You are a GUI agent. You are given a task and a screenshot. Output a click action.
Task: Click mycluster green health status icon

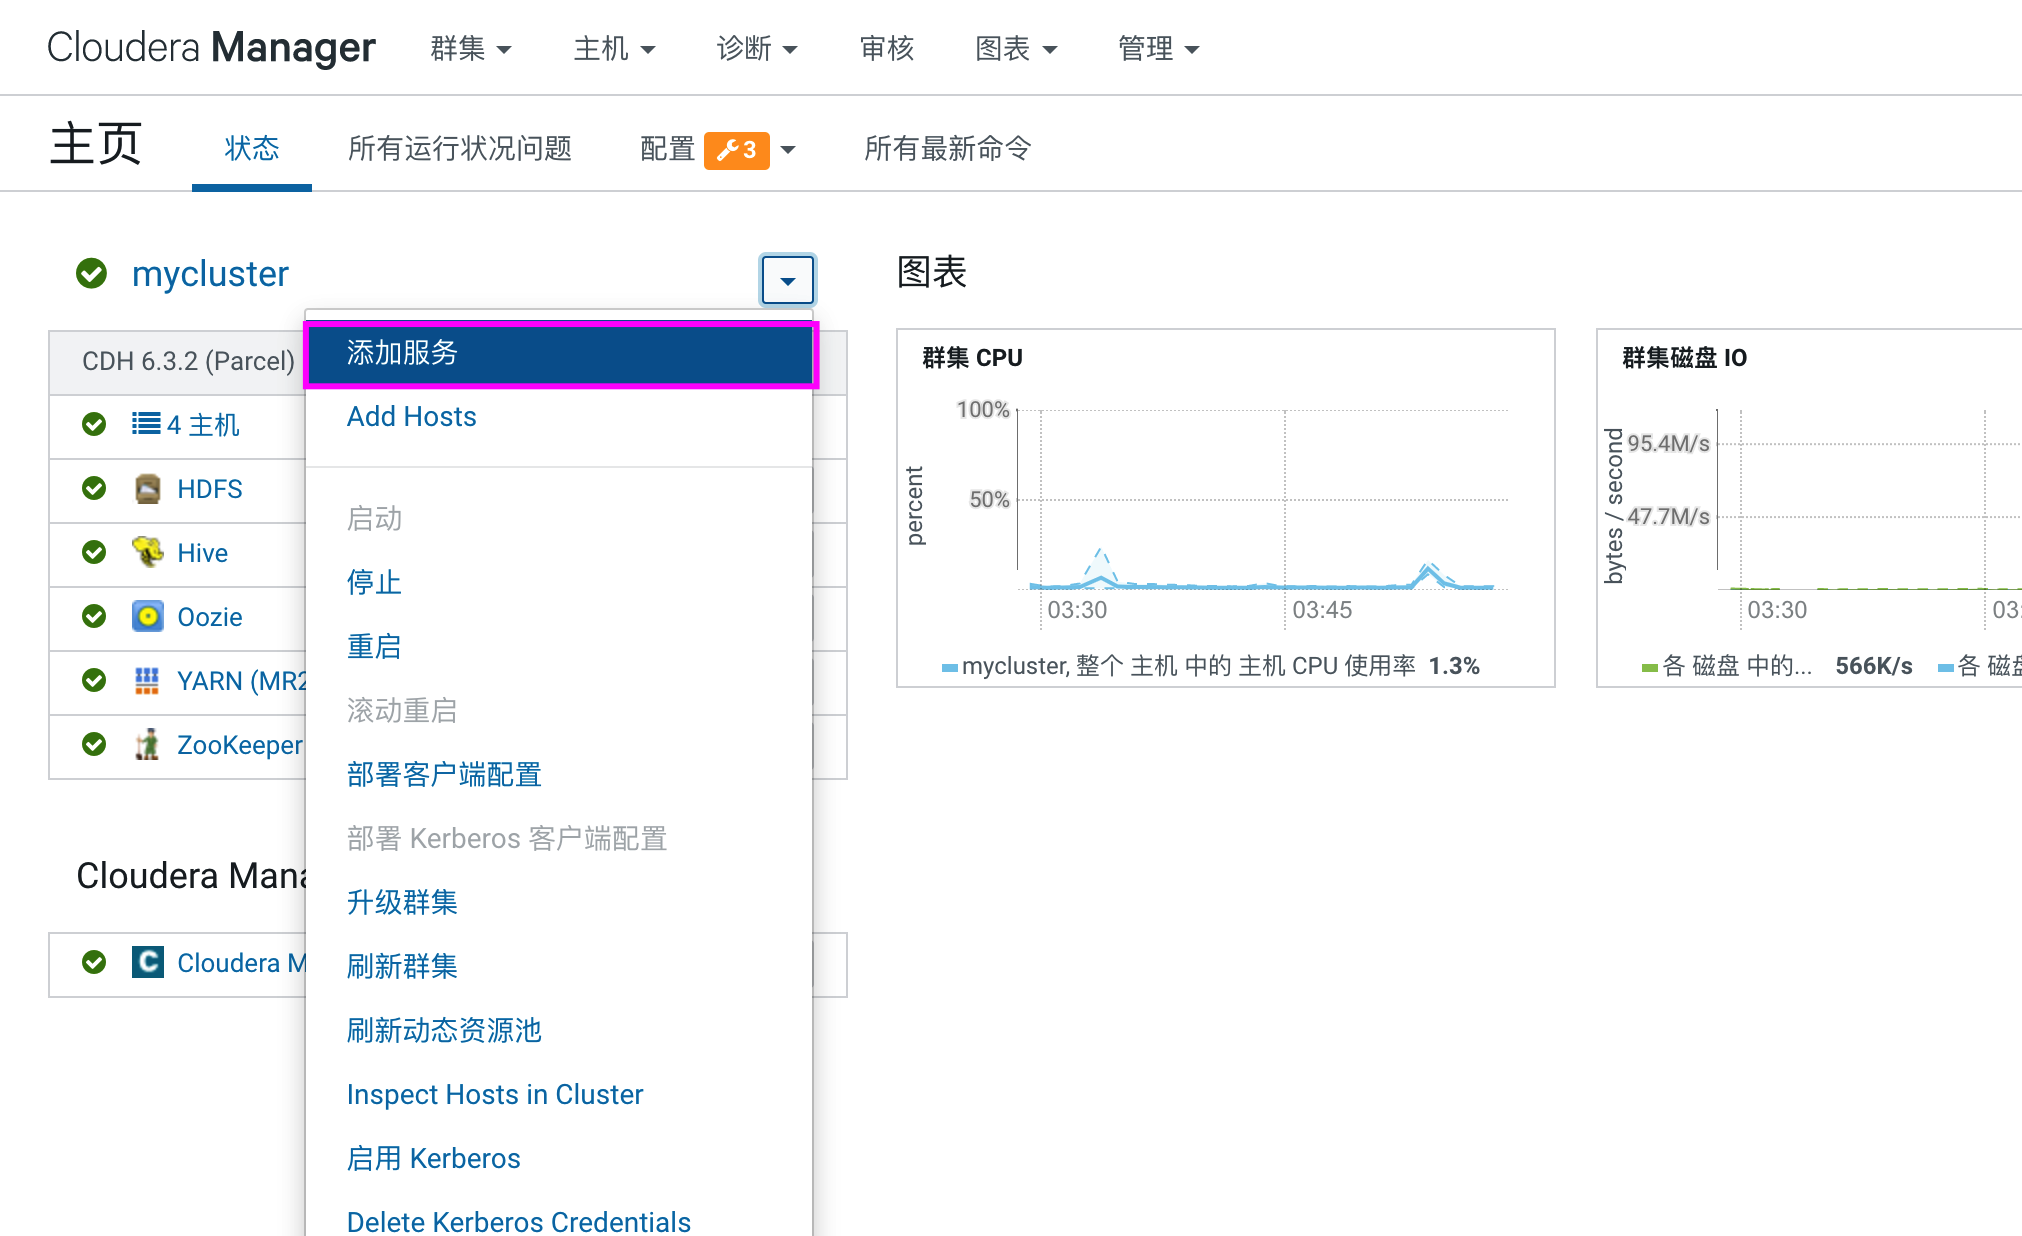pos(92,273)
